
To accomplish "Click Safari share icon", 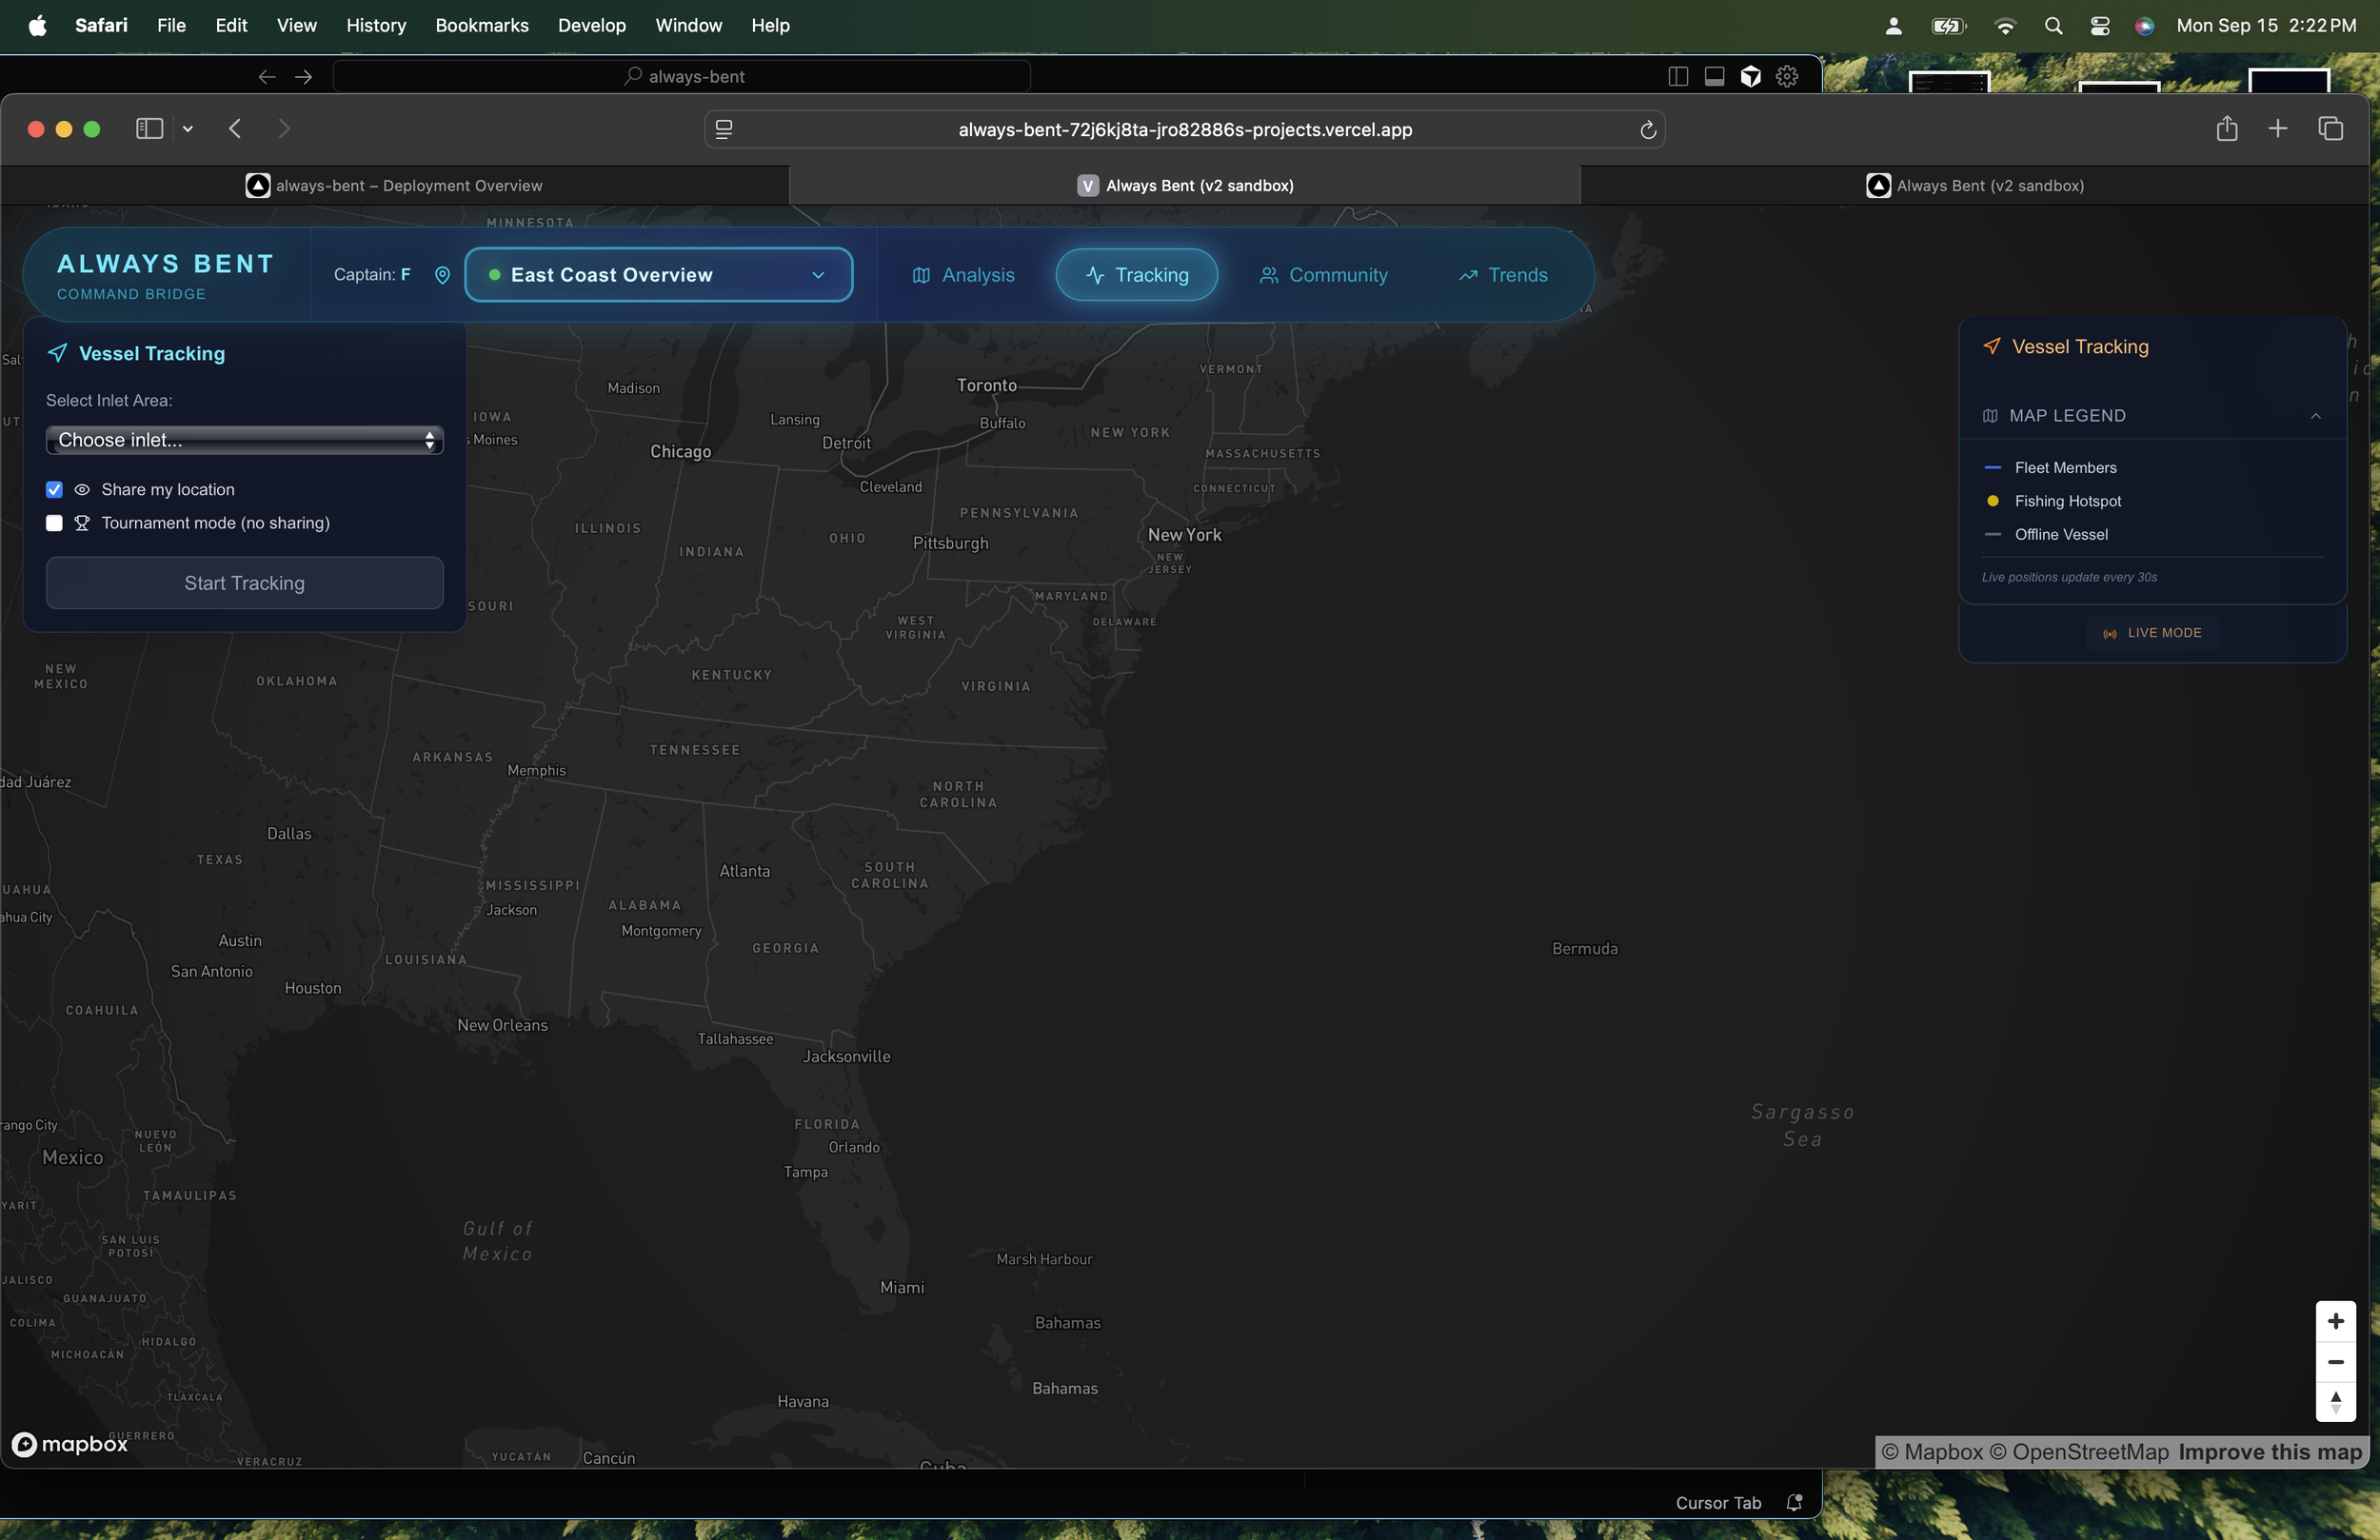I will (2226, 129).
